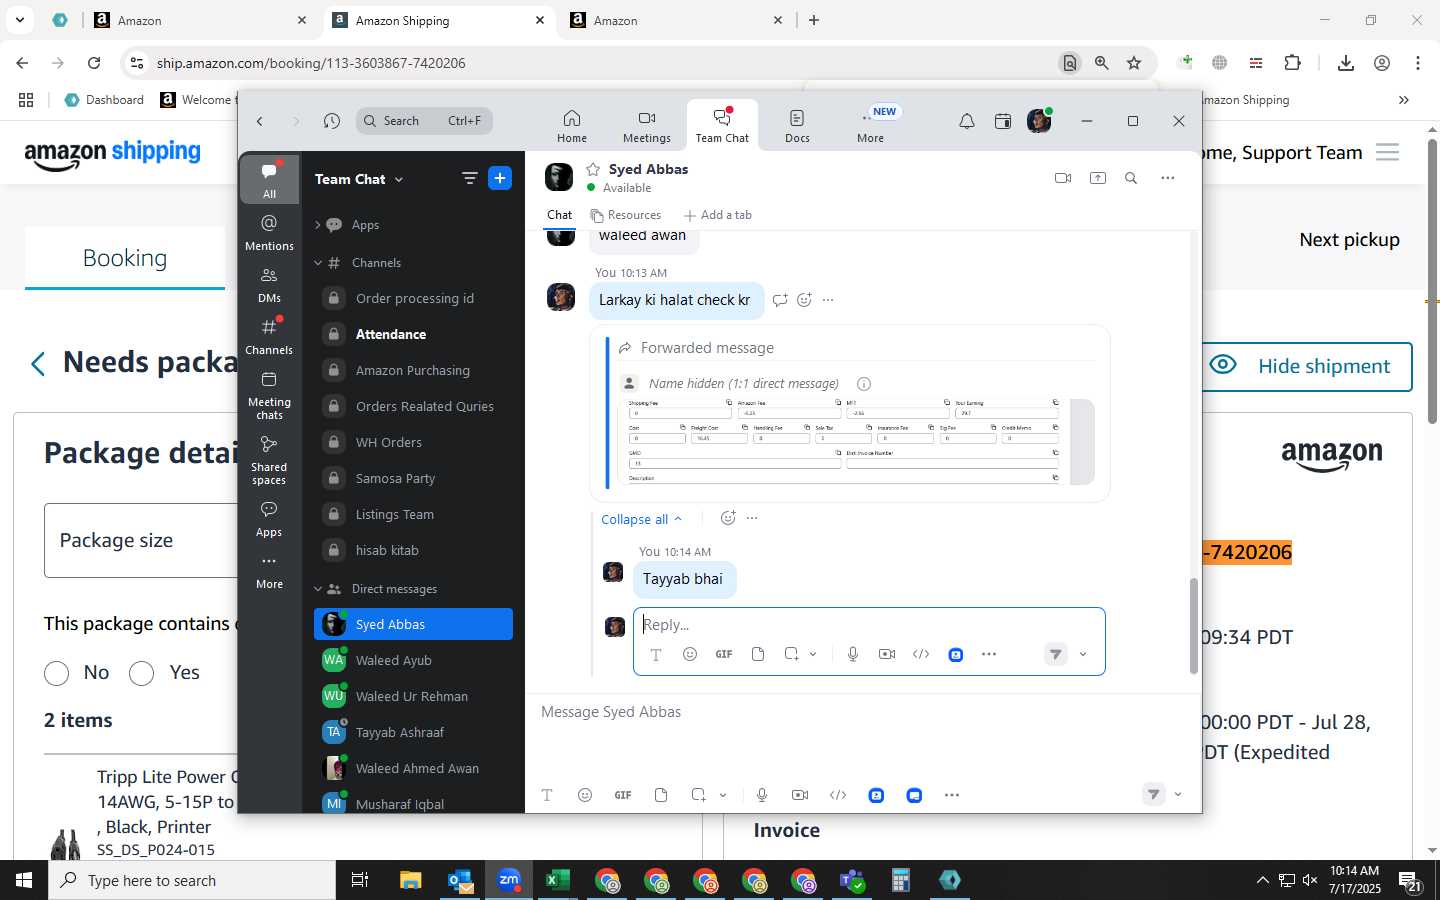The image size is (1440, 900).
Task: Attach a file in the reply box
Action: (758, 654)
